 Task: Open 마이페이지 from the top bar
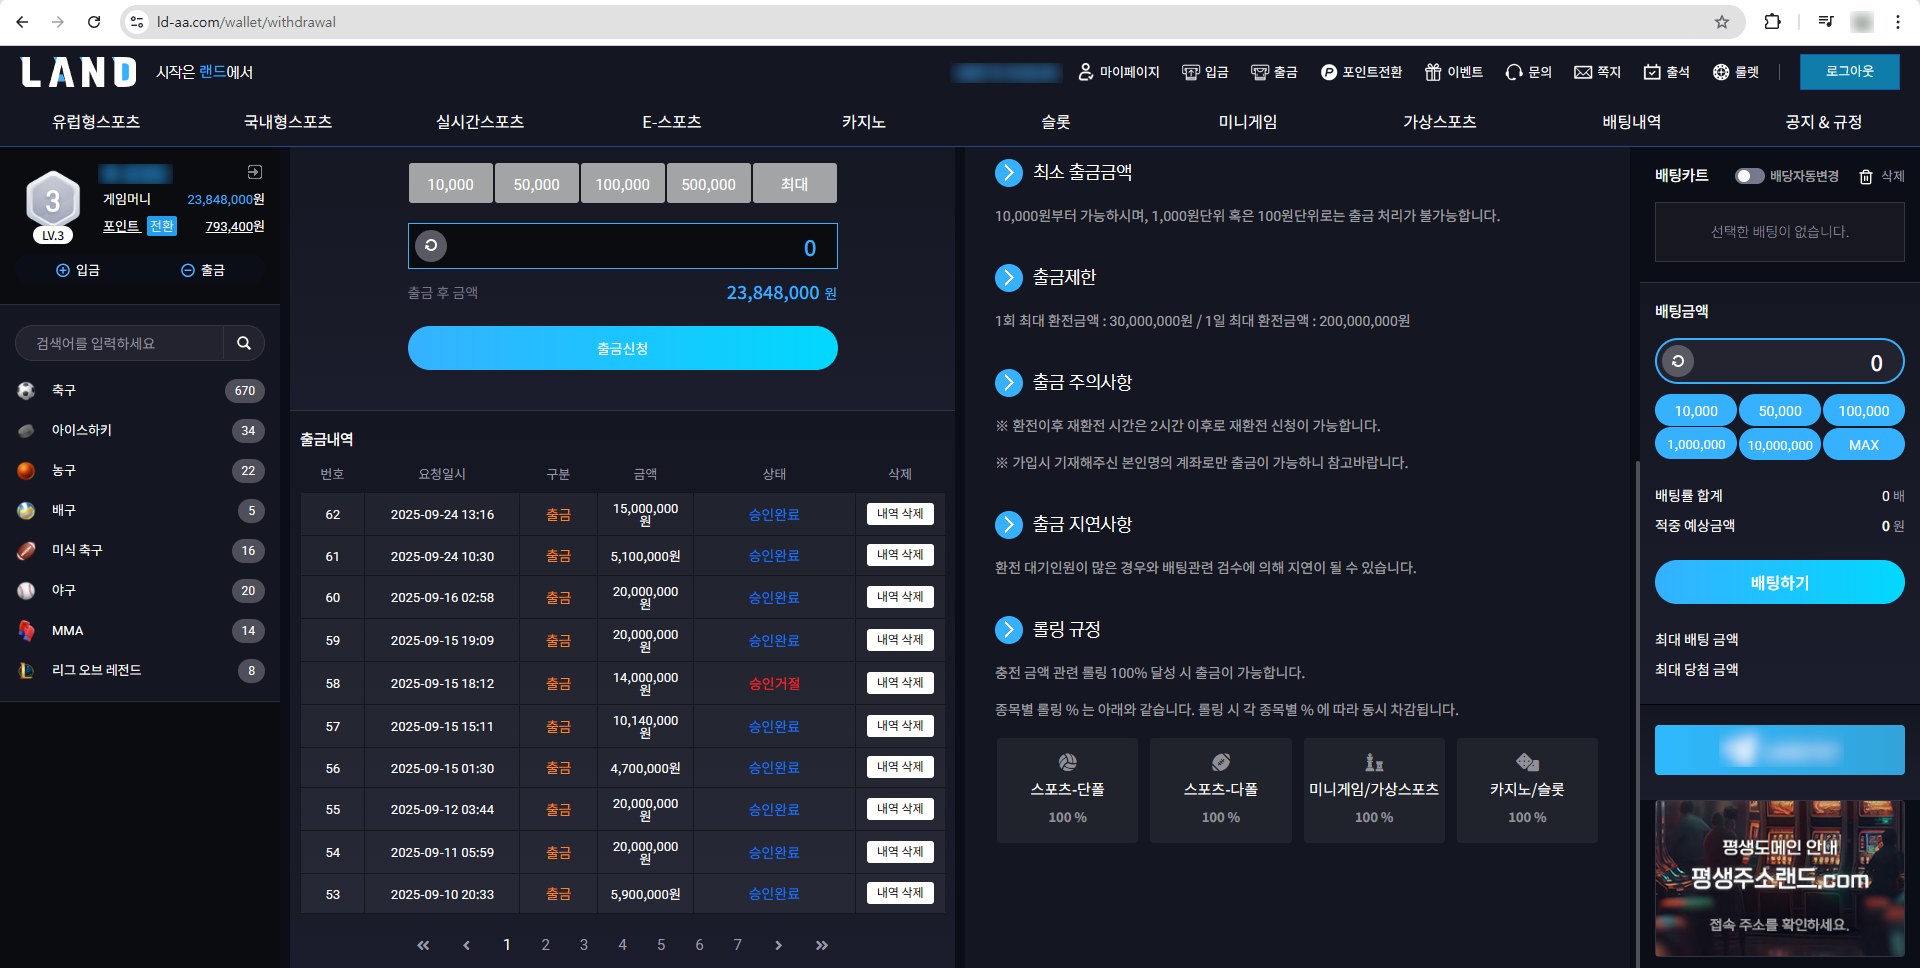[x=1119, y=72]
